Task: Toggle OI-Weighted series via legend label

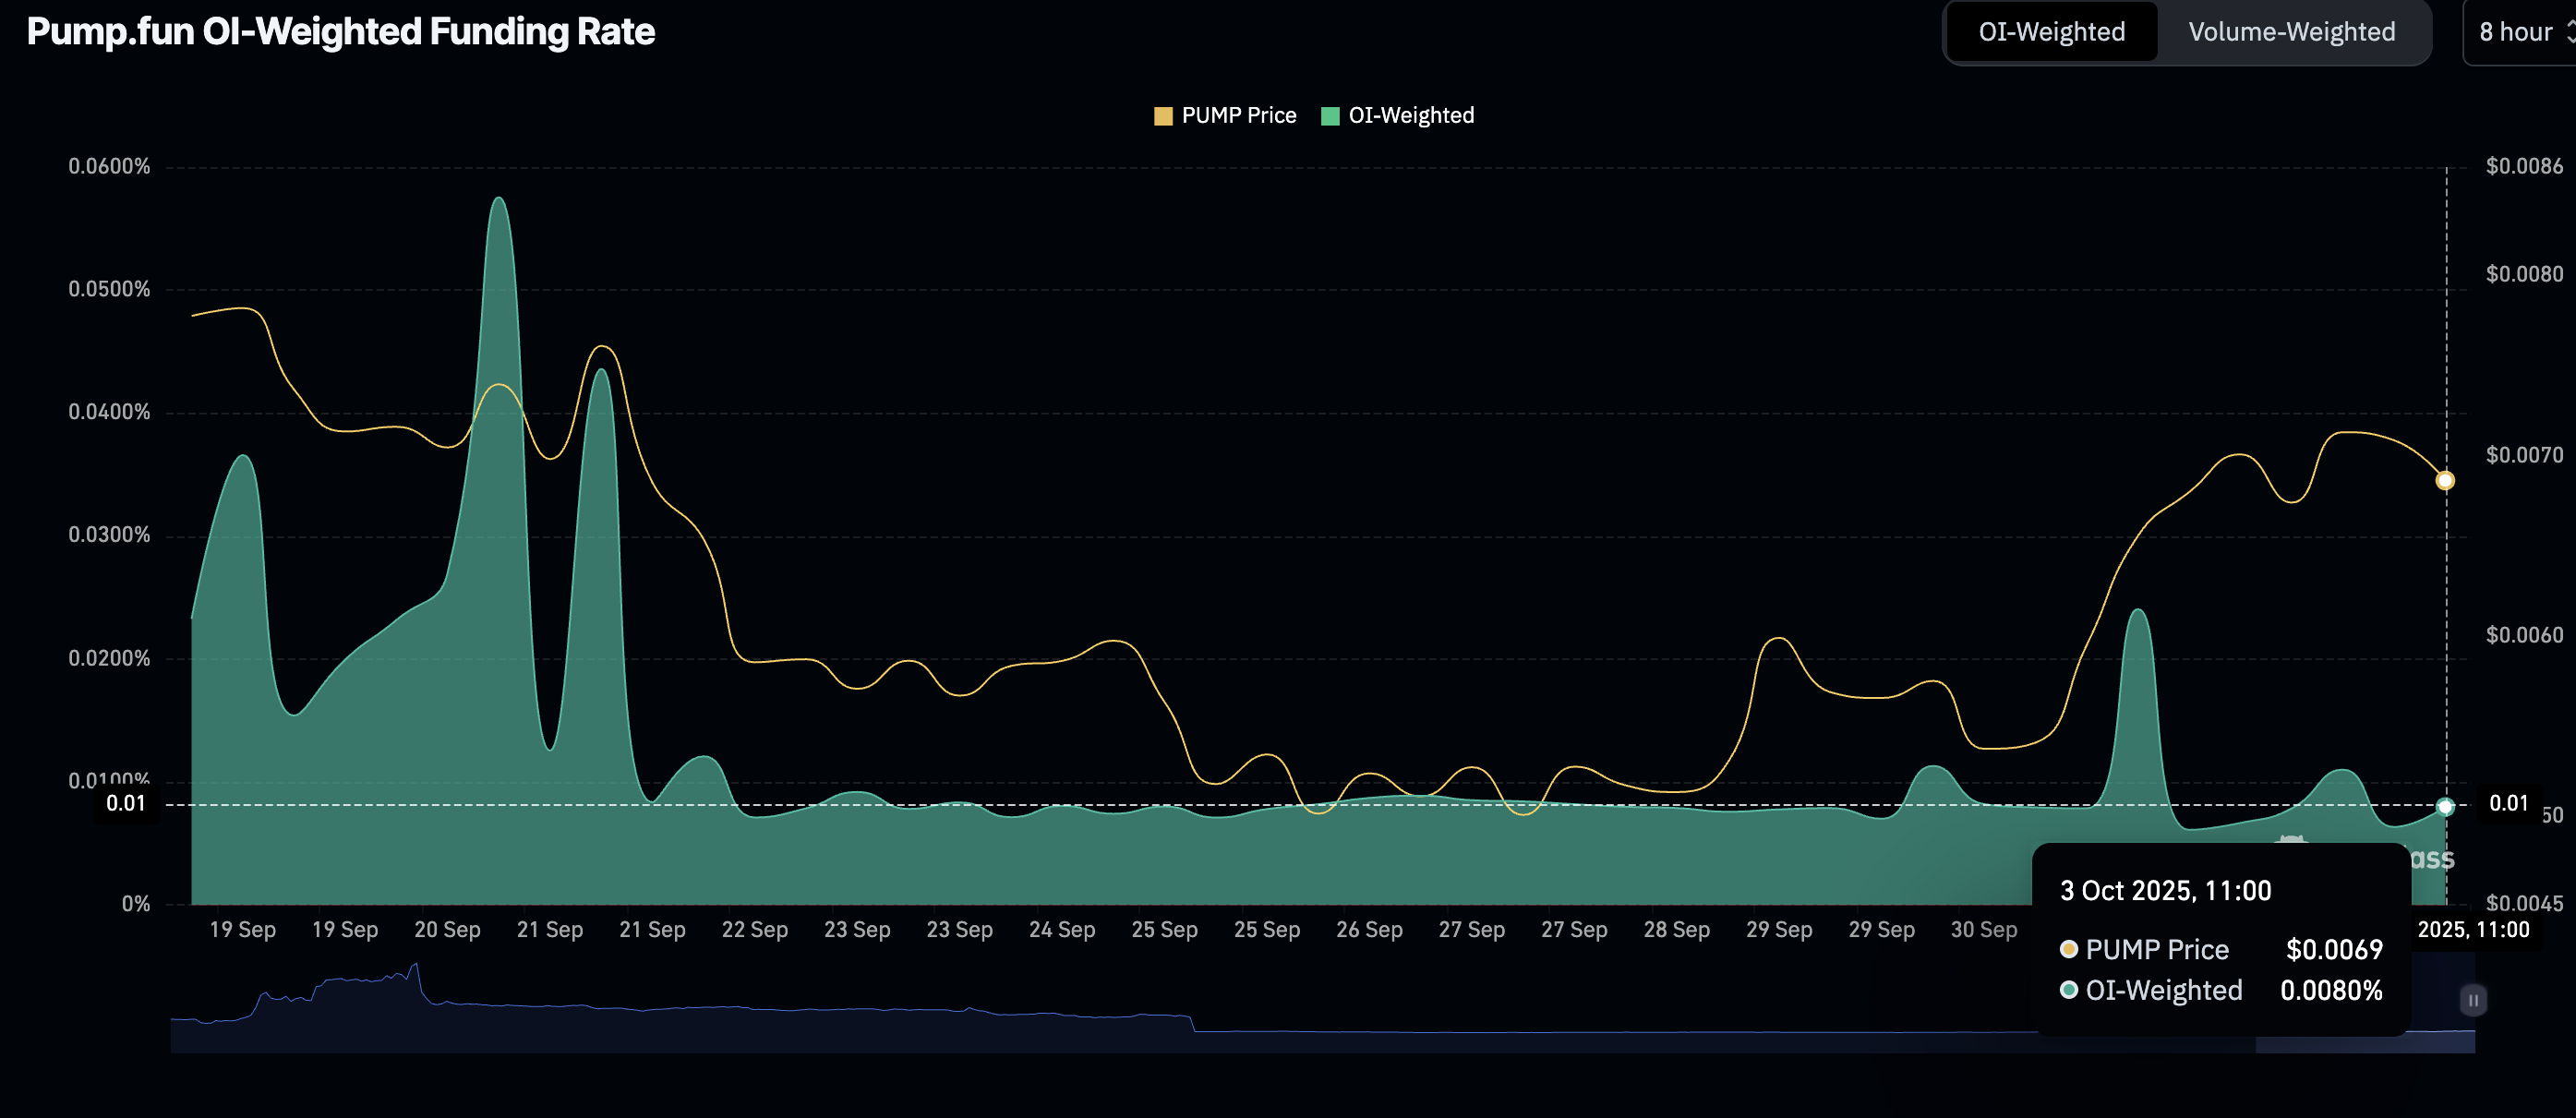Action: pyautogui.click(x=1410, y=116)
